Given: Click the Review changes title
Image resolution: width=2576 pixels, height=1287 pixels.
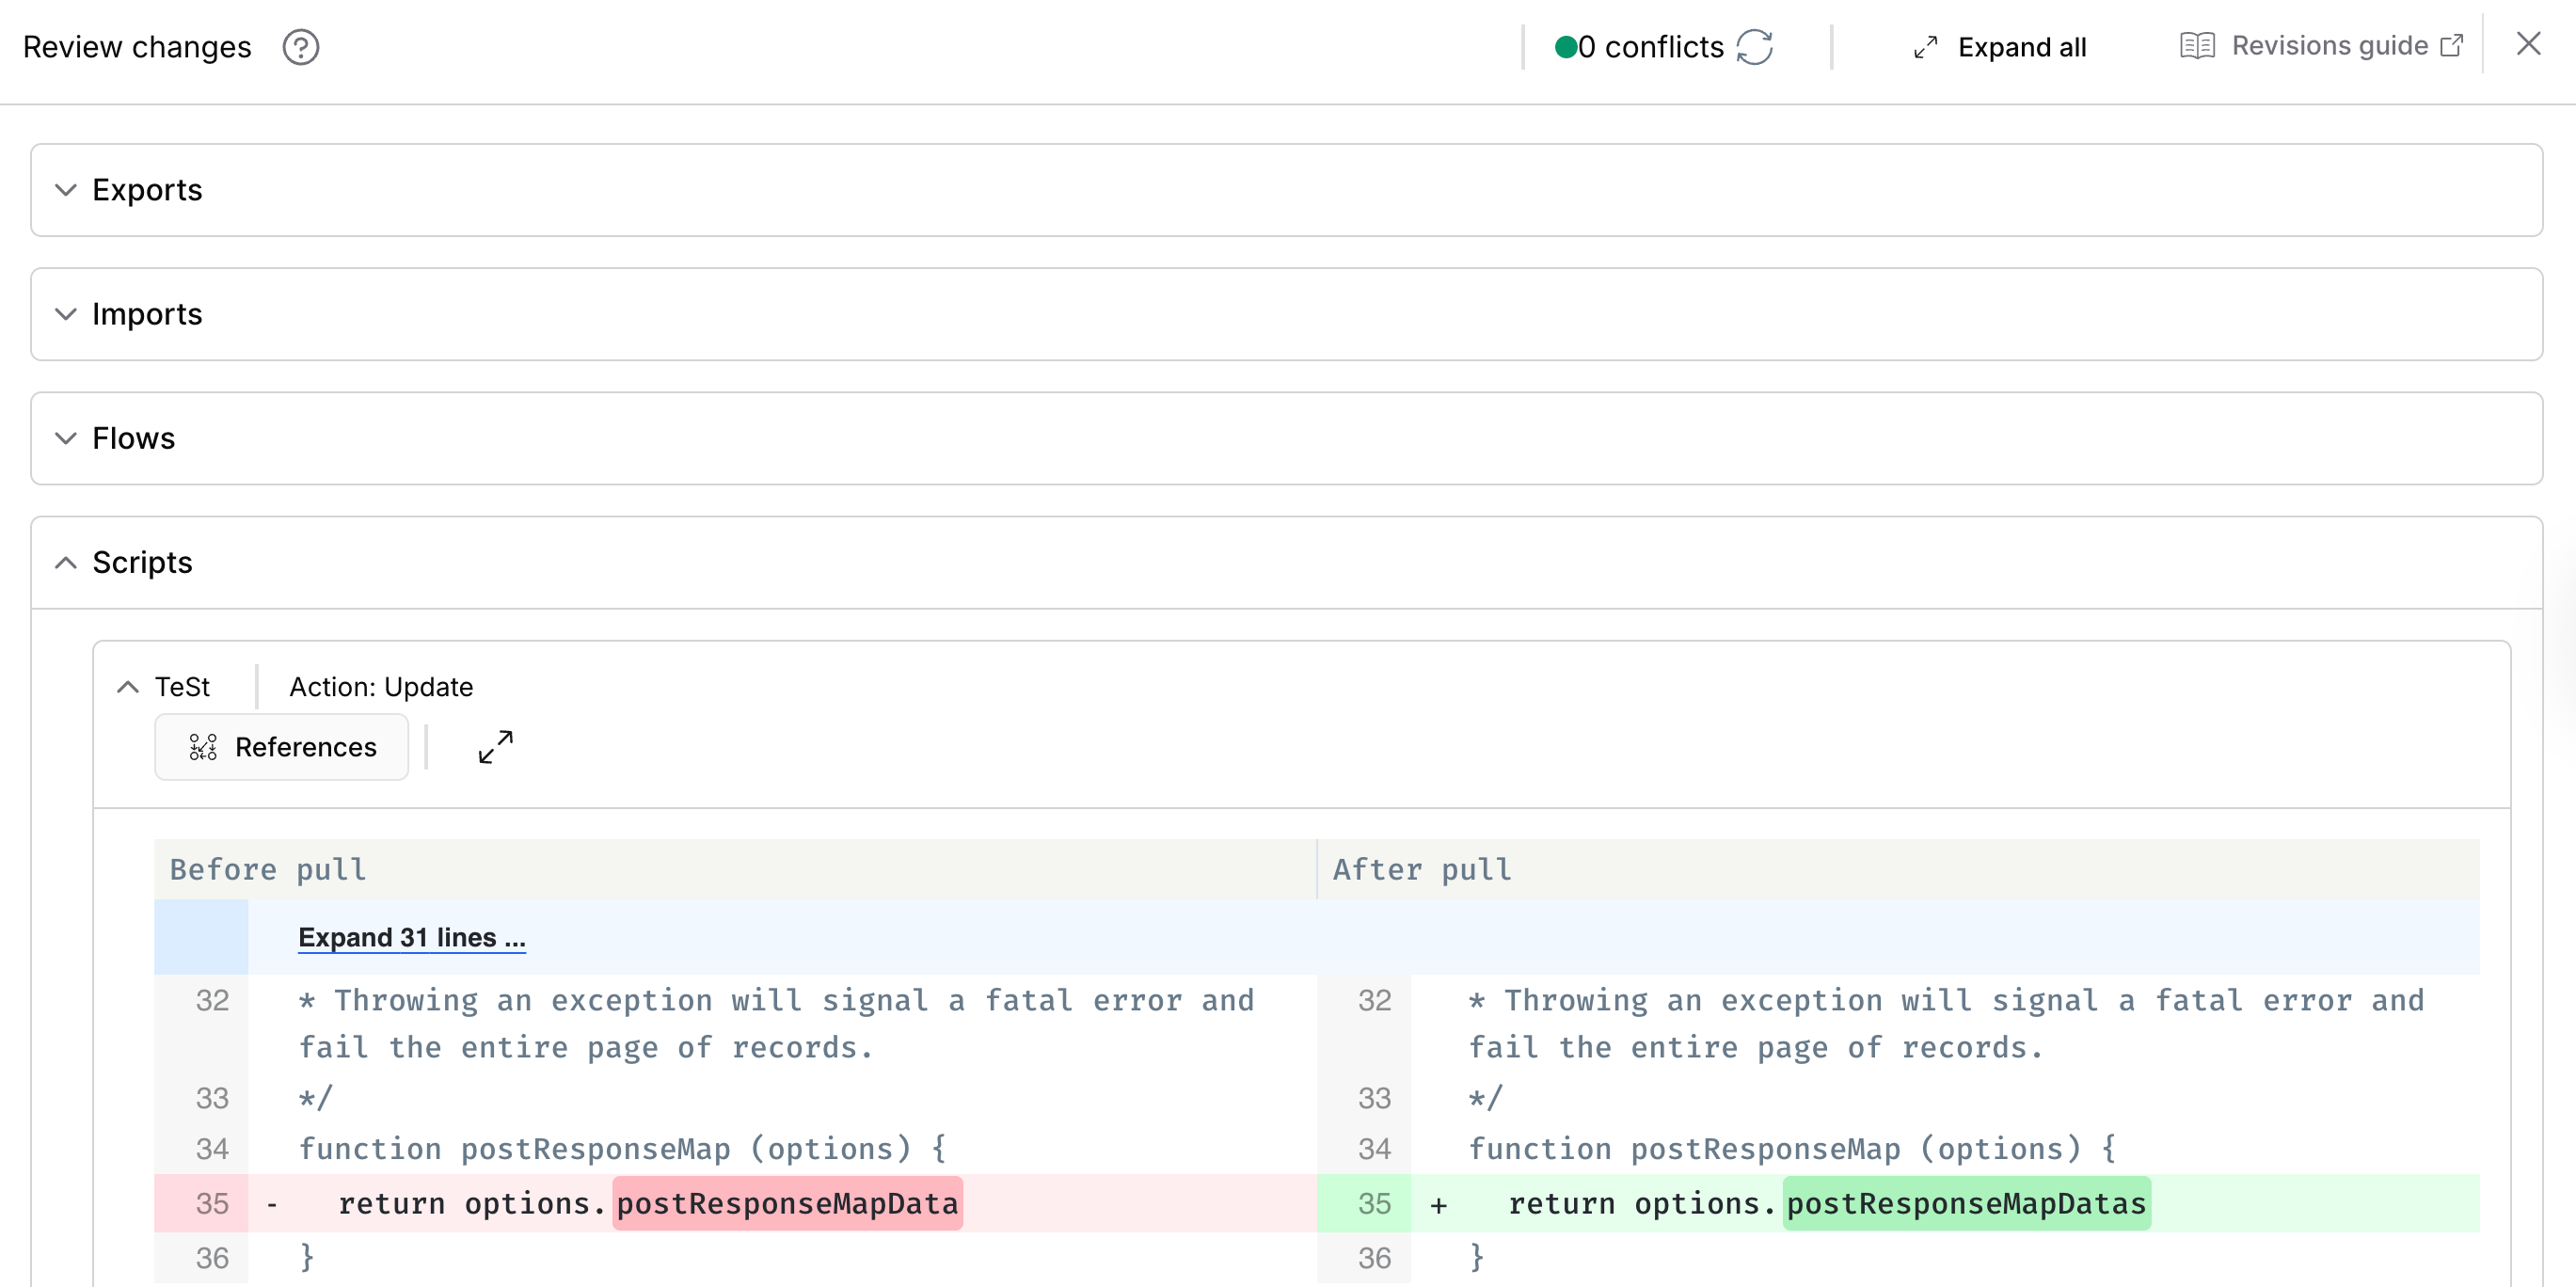Looking at the screenshot, I should pos(137,47).
